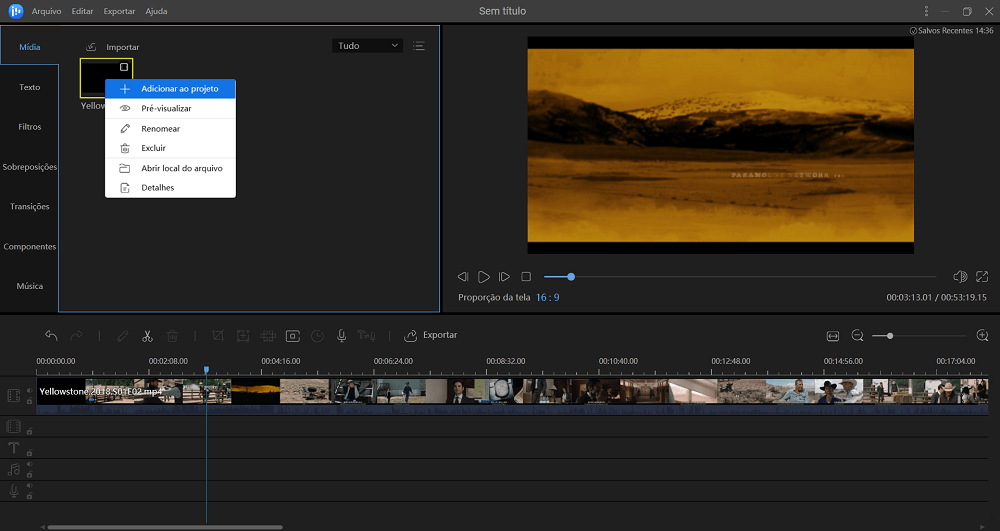Click the voiceover track microphone icon
Screen dimensions: 1000x531
point(13,491)
